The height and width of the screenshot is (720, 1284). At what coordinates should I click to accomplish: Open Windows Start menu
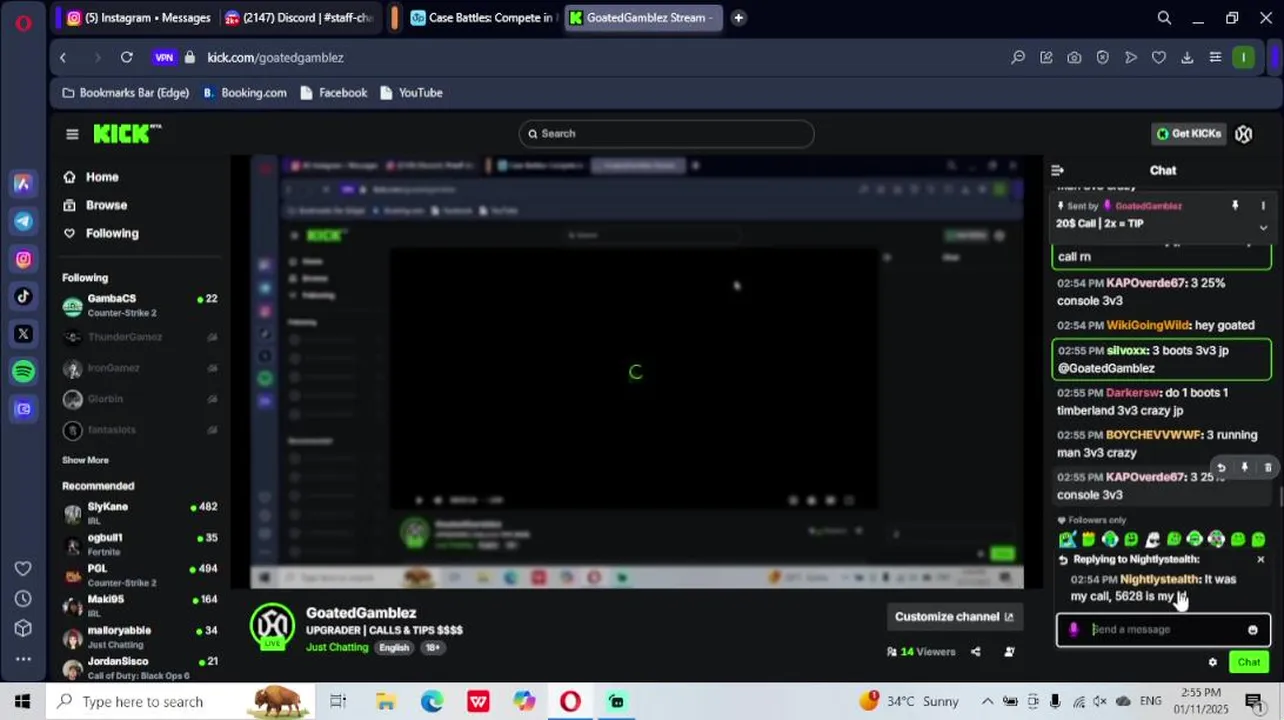click(22, 701)
